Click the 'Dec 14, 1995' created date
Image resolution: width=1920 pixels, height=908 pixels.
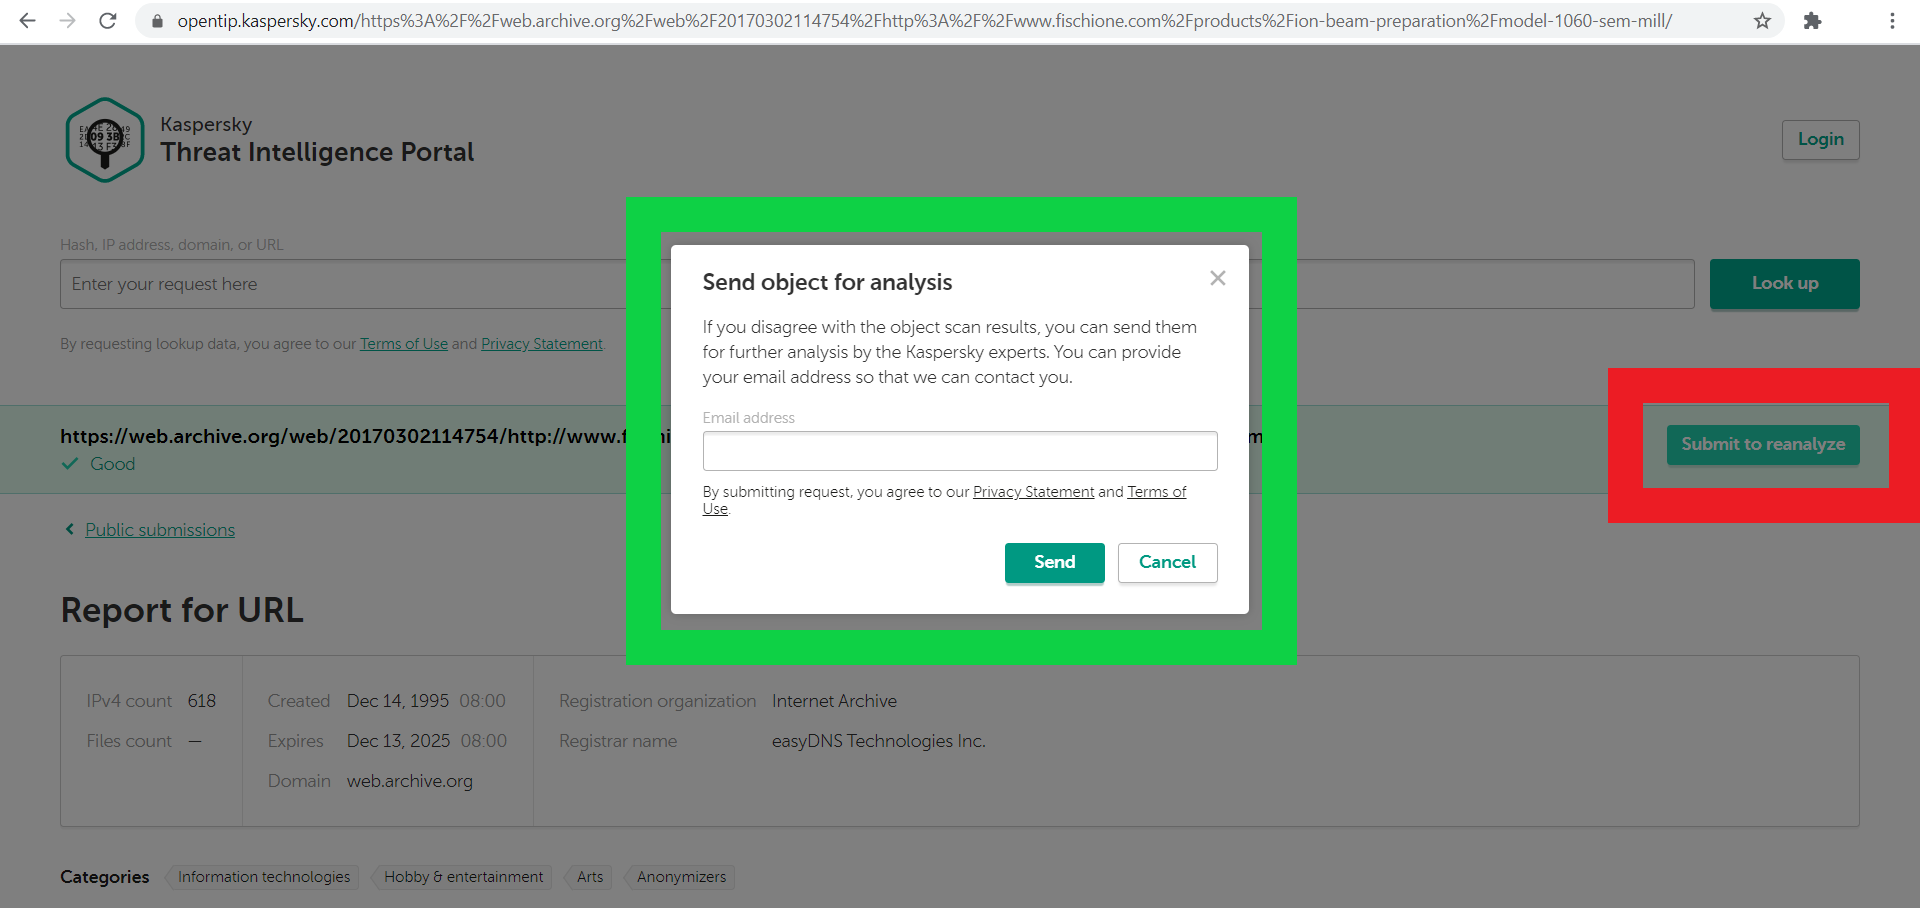pos(398,701)
